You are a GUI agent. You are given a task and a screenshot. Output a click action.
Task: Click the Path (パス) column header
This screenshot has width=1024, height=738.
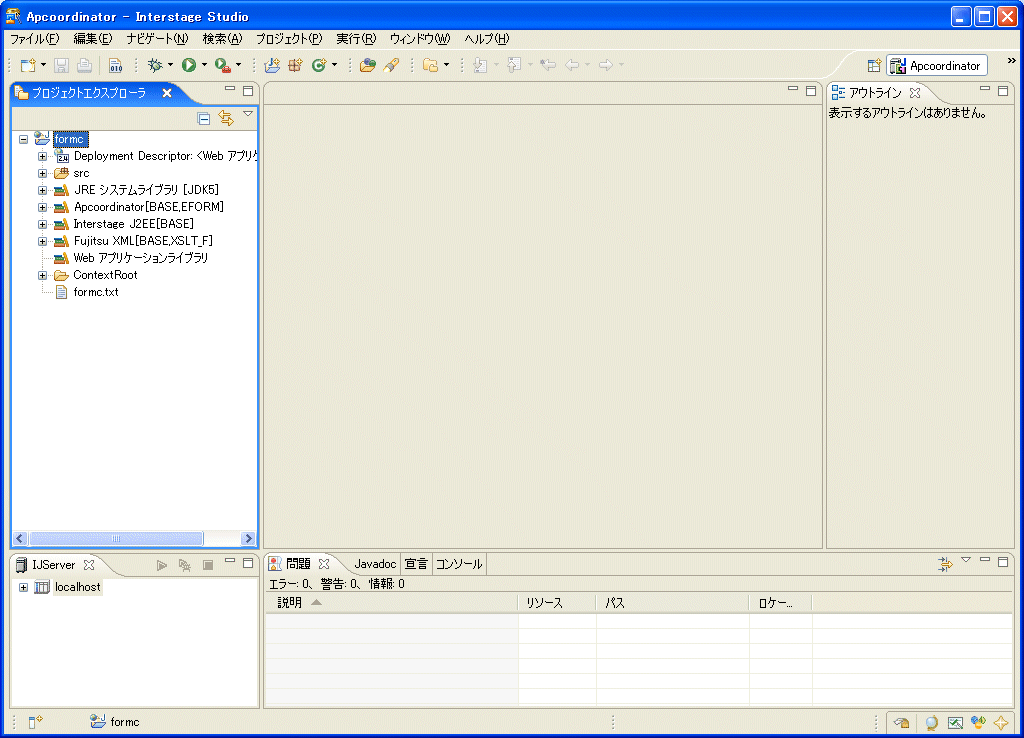pyautogui.click(x=672, y=603)
